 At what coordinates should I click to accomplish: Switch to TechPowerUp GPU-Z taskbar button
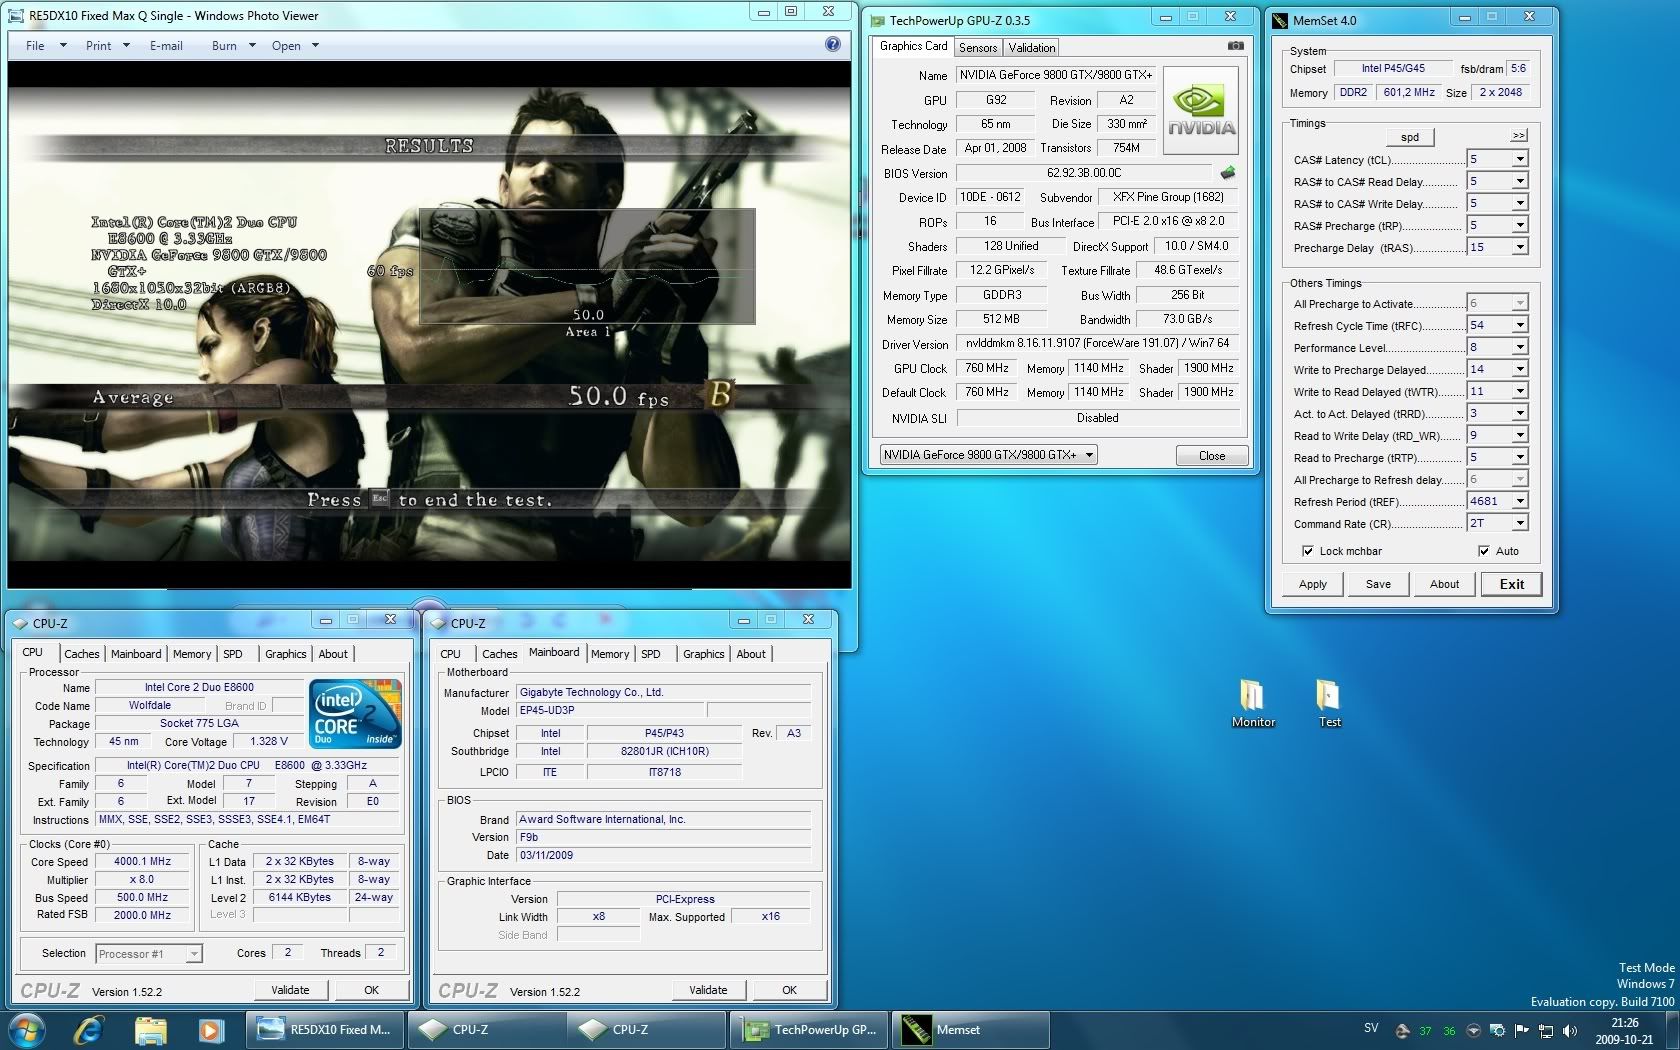tap(810, 1029)
